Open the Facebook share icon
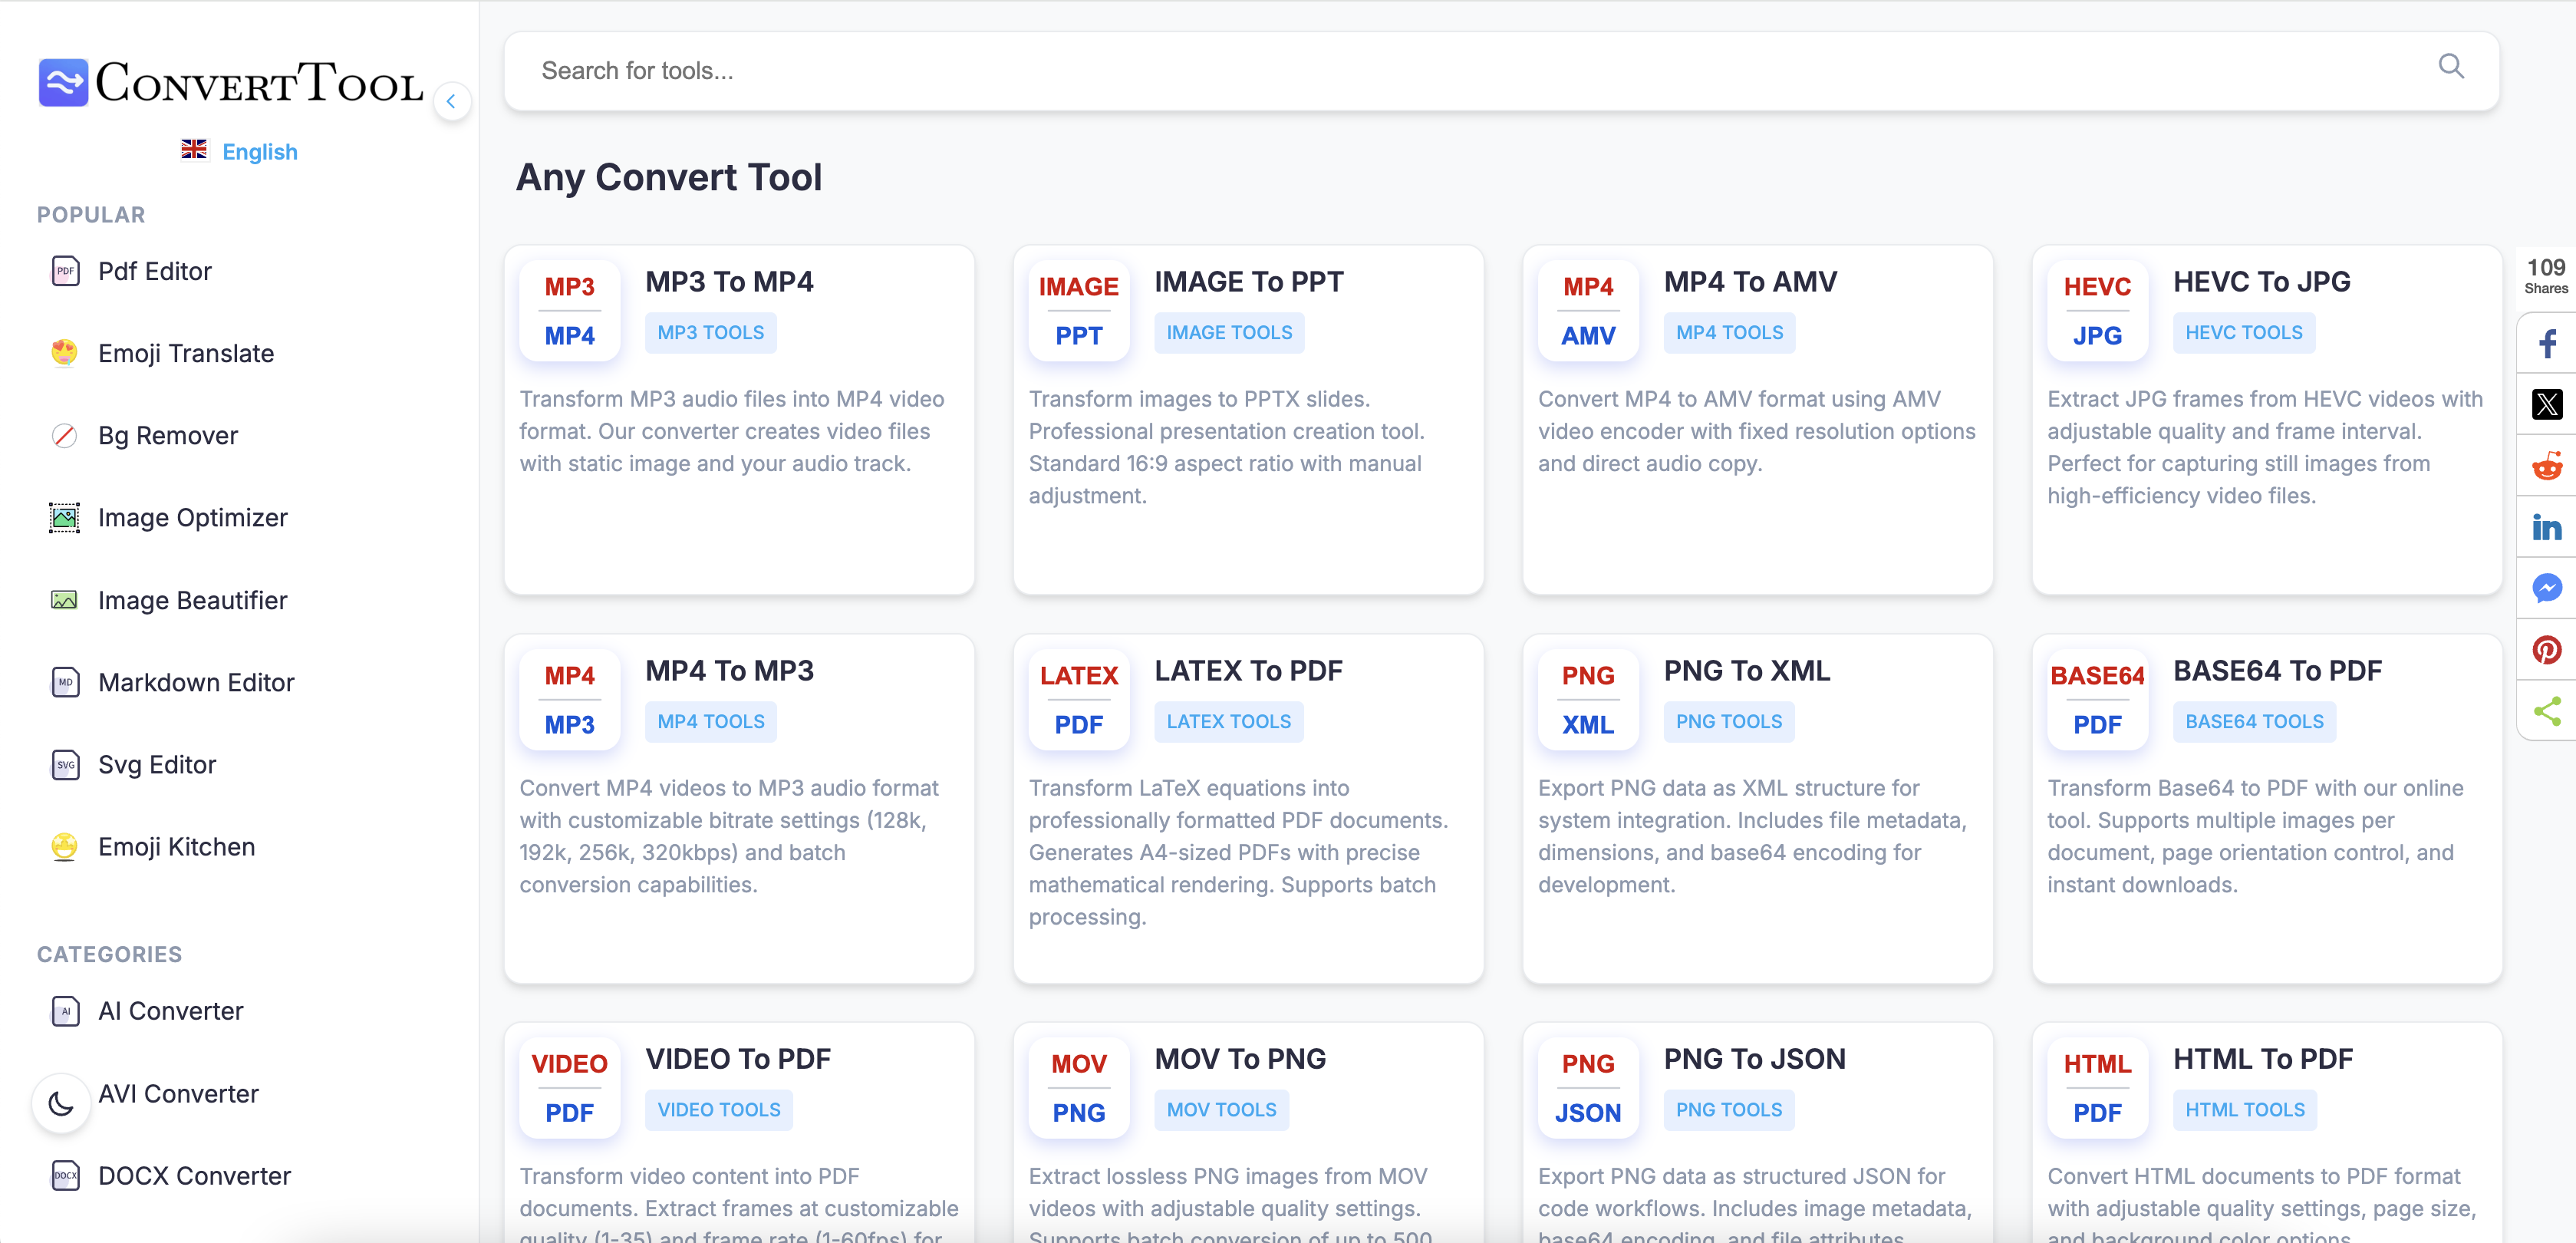The image size is (2576, 1243). coord(2547,344)
